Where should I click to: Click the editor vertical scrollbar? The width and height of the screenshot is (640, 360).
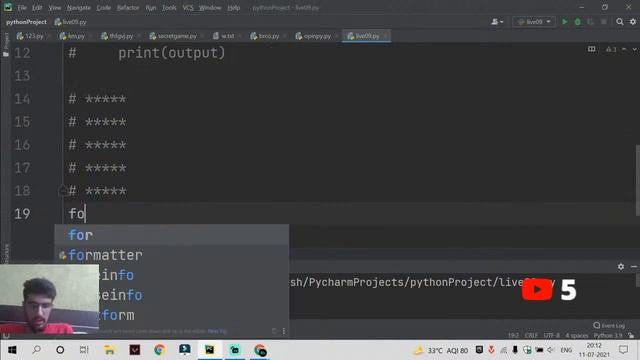(638, 180)
